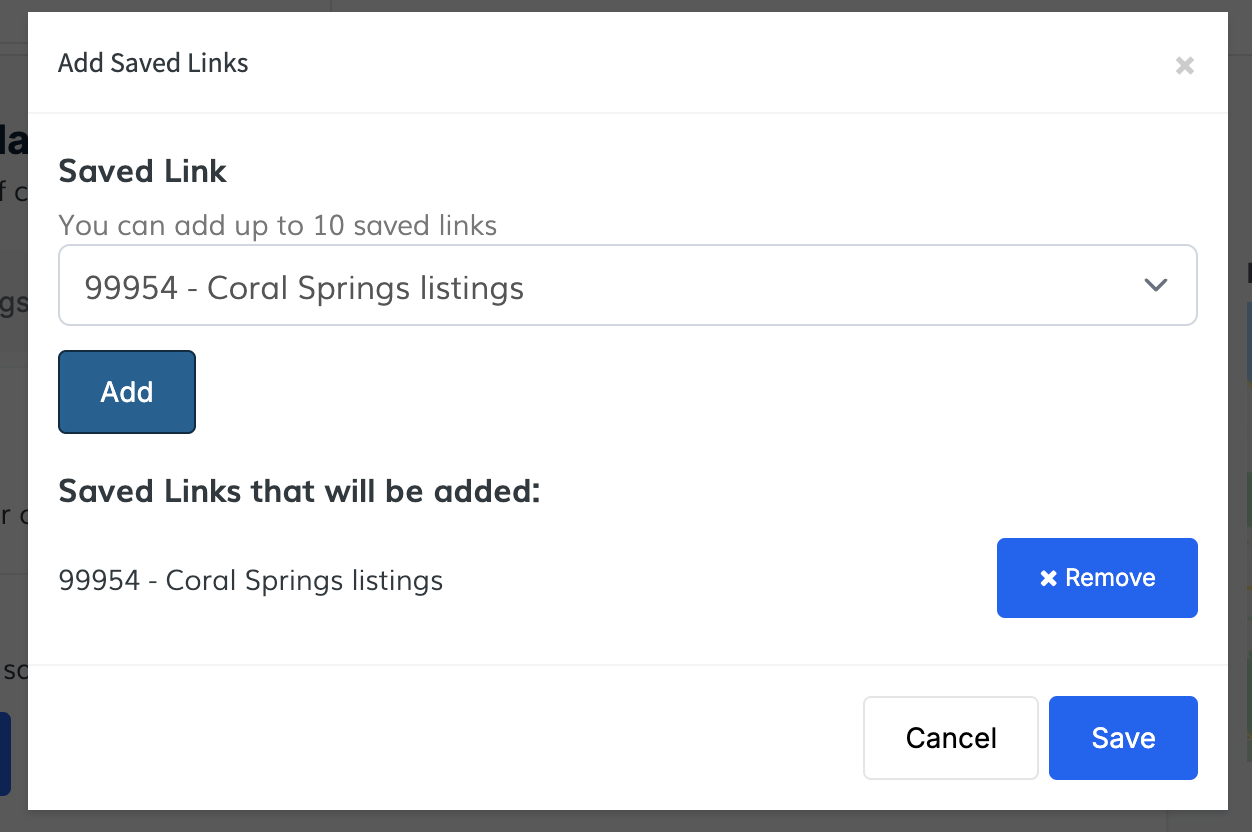Cancel adding saved links
Viewport: 1252px width, 832px height.
(x=950, y=738)
